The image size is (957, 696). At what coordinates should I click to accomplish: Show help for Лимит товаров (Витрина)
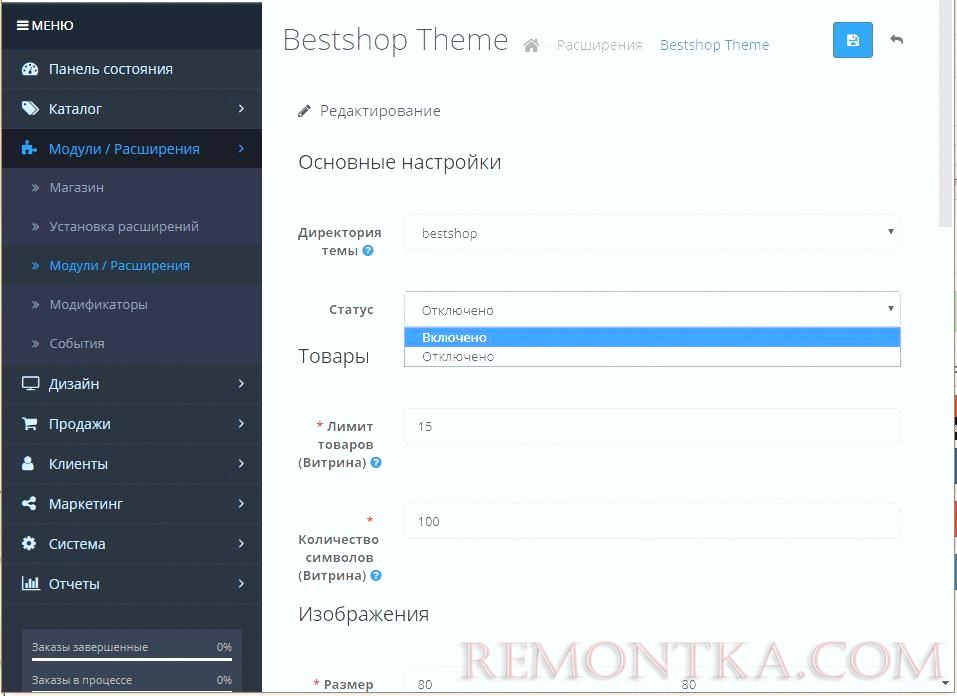click(376, 462)
